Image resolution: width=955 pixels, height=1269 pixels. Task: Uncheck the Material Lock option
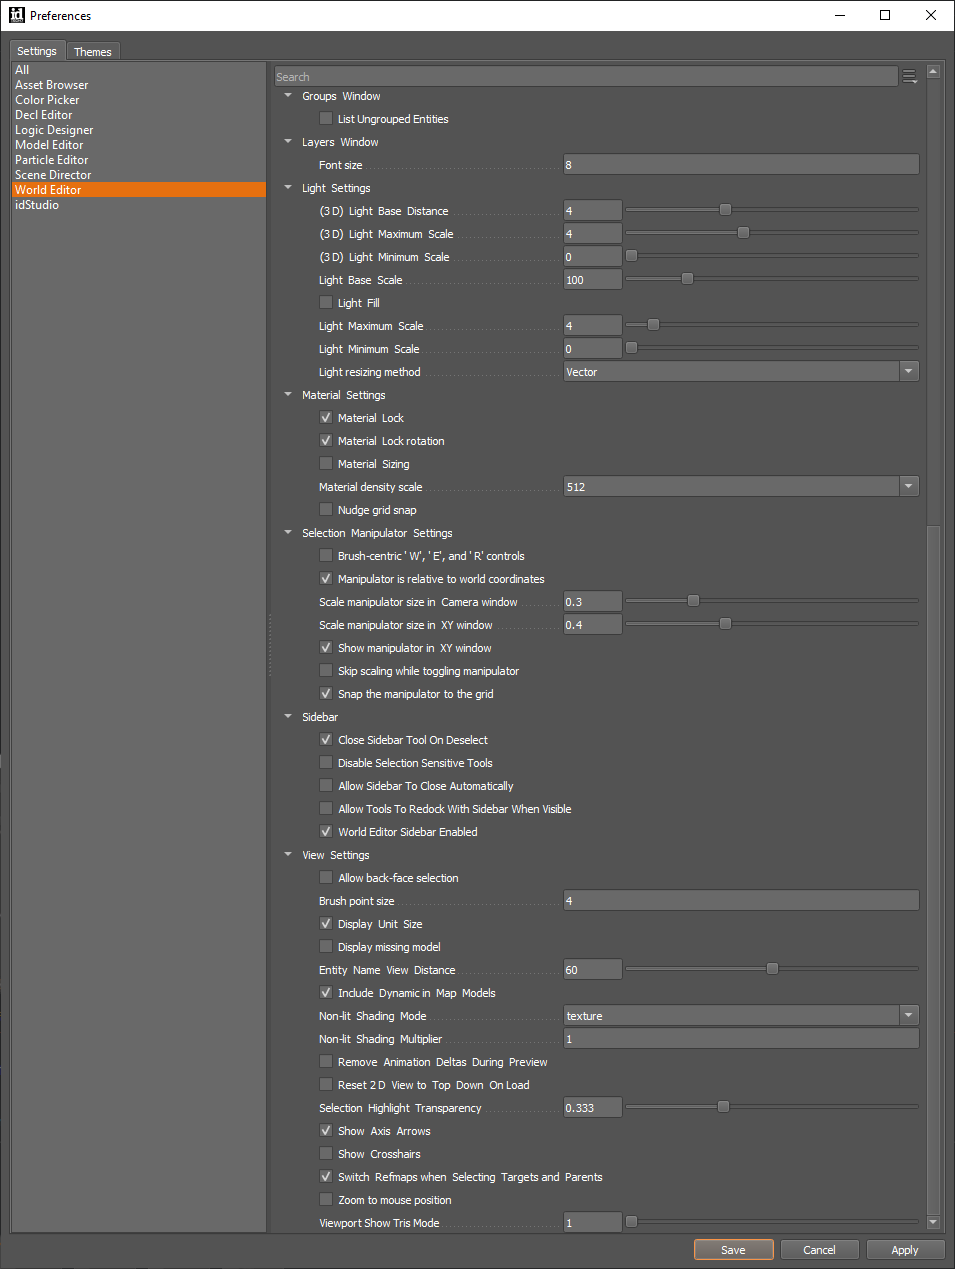coord(326,417)
